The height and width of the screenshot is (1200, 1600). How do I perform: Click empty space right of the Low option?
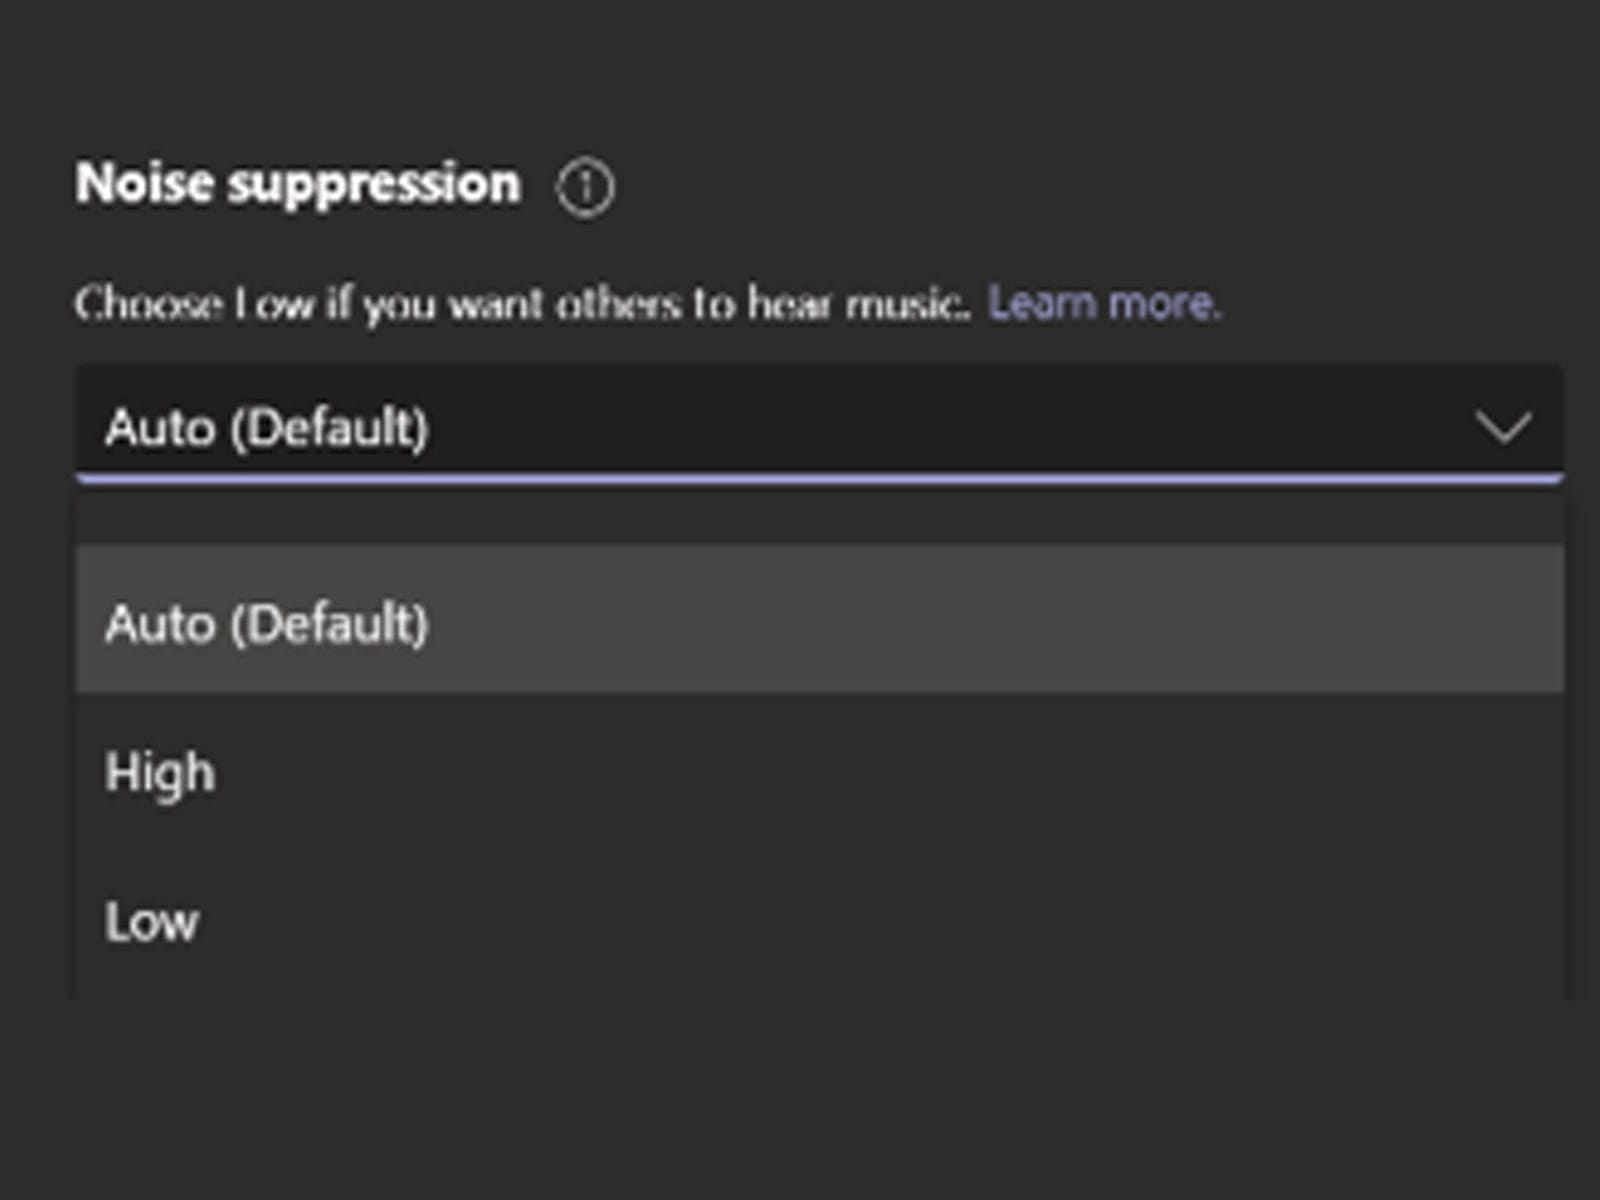tap(900, 921)
